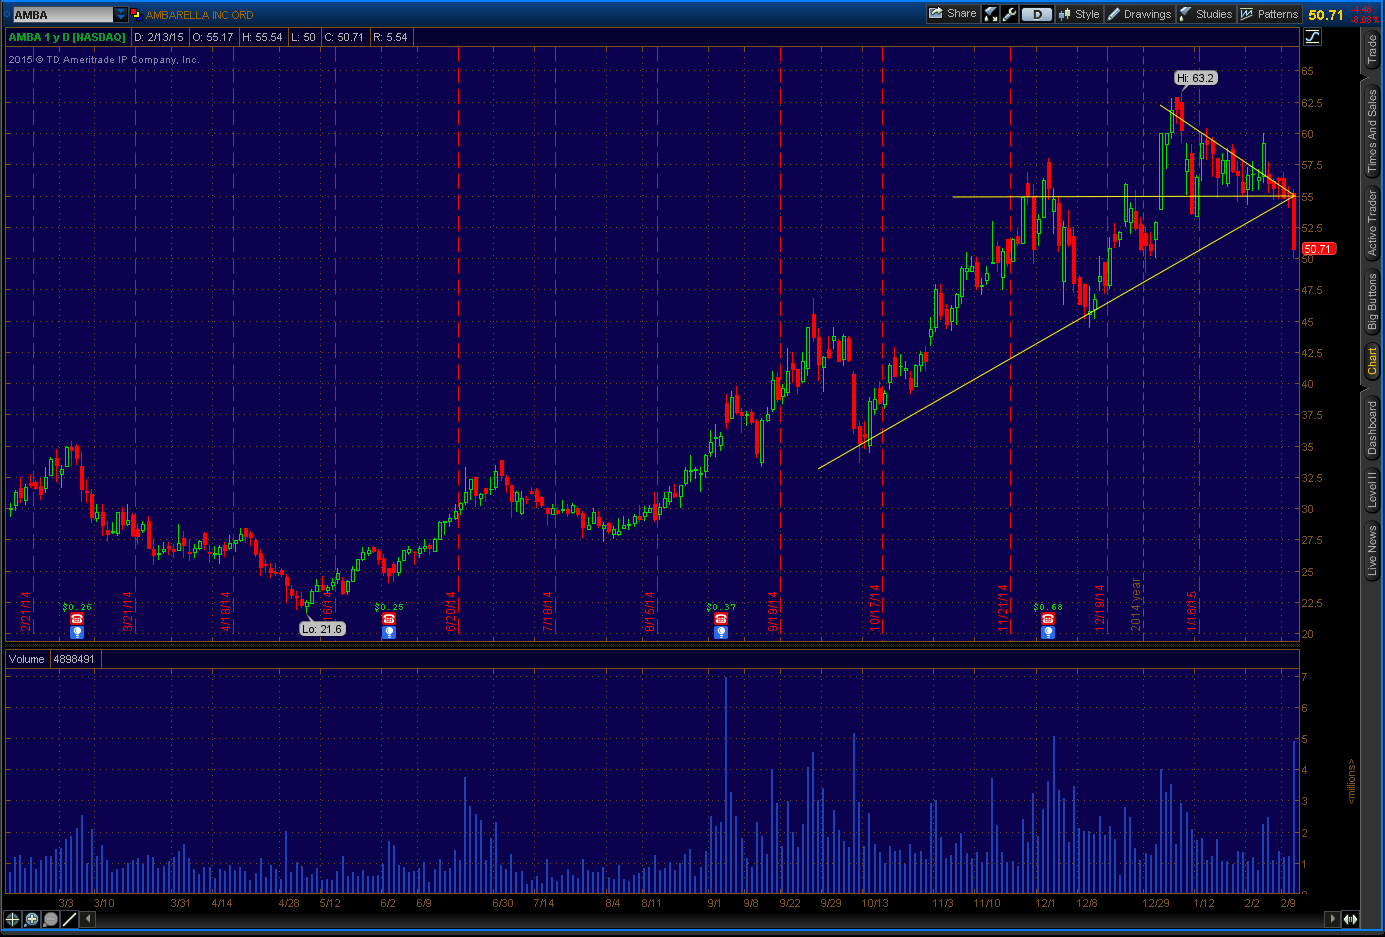Click the $0.26 earnings phone icon

pos(77,619)
